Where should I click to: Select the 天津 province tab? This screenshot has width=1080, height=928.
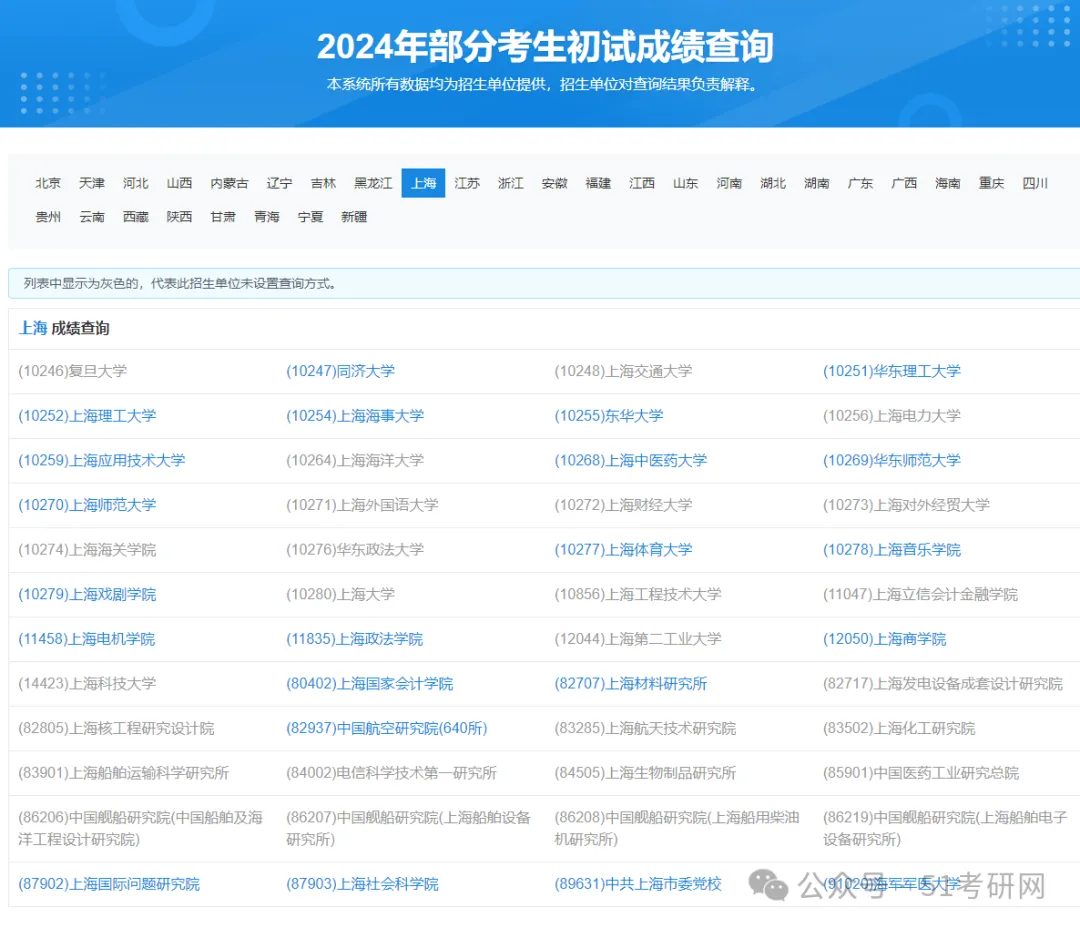coord(92,183)
